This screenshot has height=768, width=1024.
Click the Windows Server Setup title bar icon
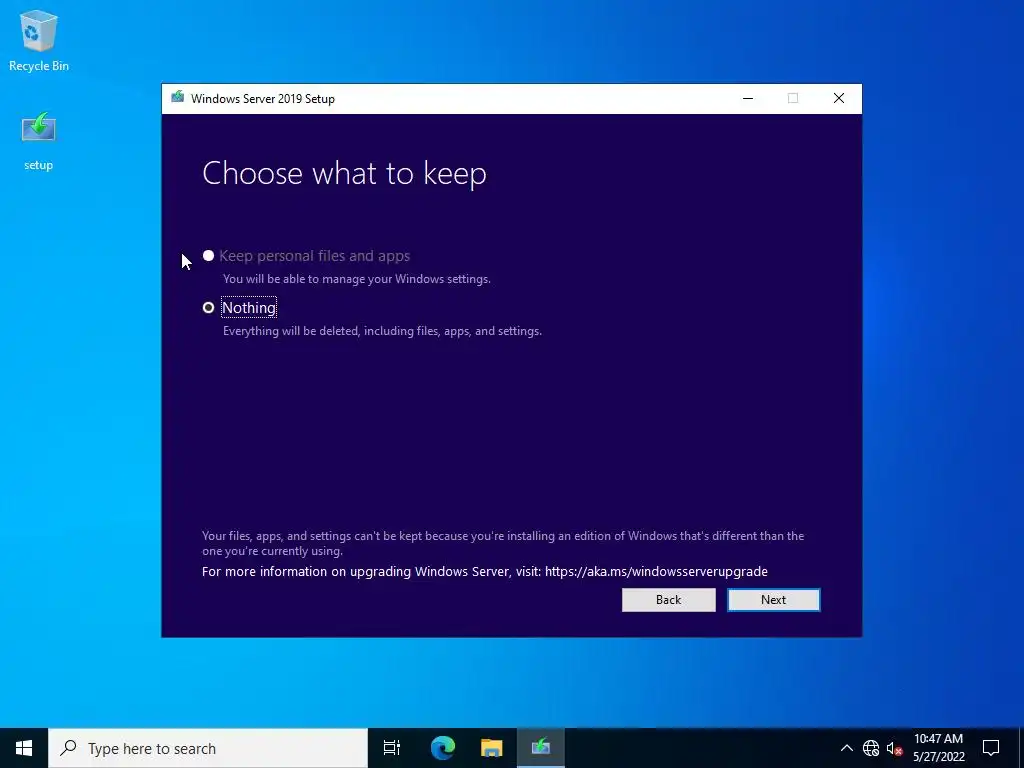pyautogui.click(x=178, y=98)
